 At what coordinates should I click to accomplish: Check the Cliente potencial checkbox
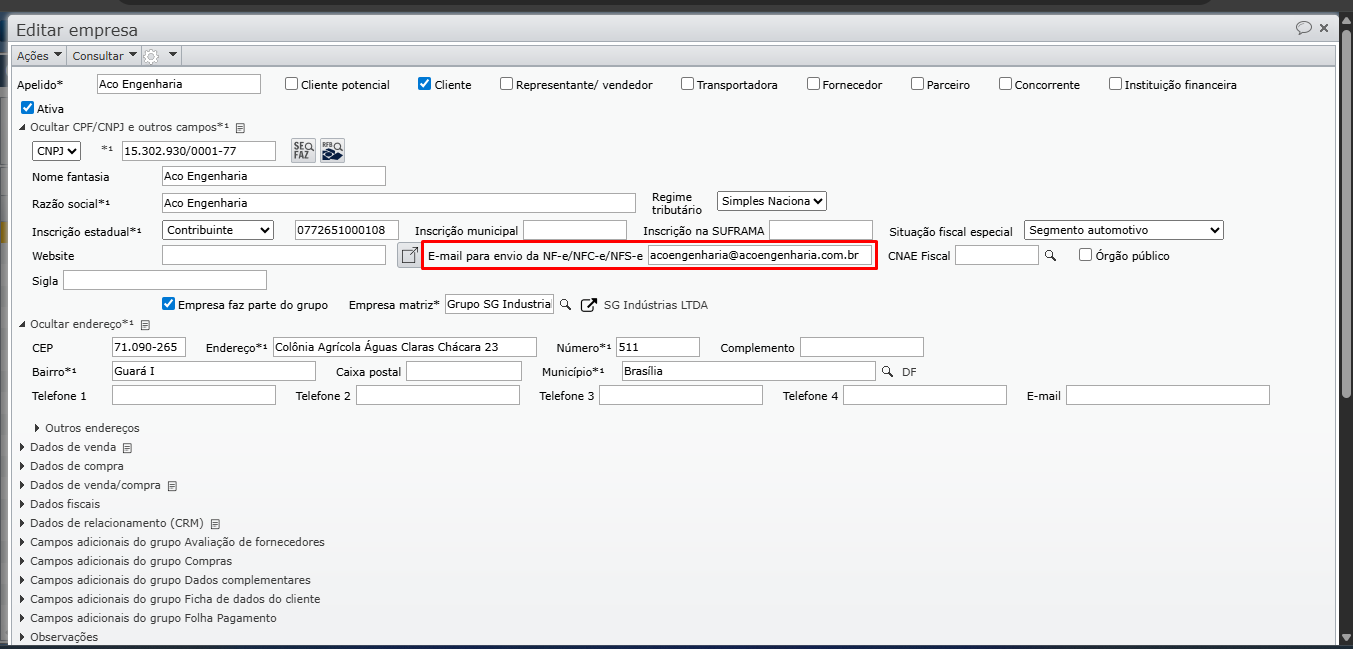(292, 84)
